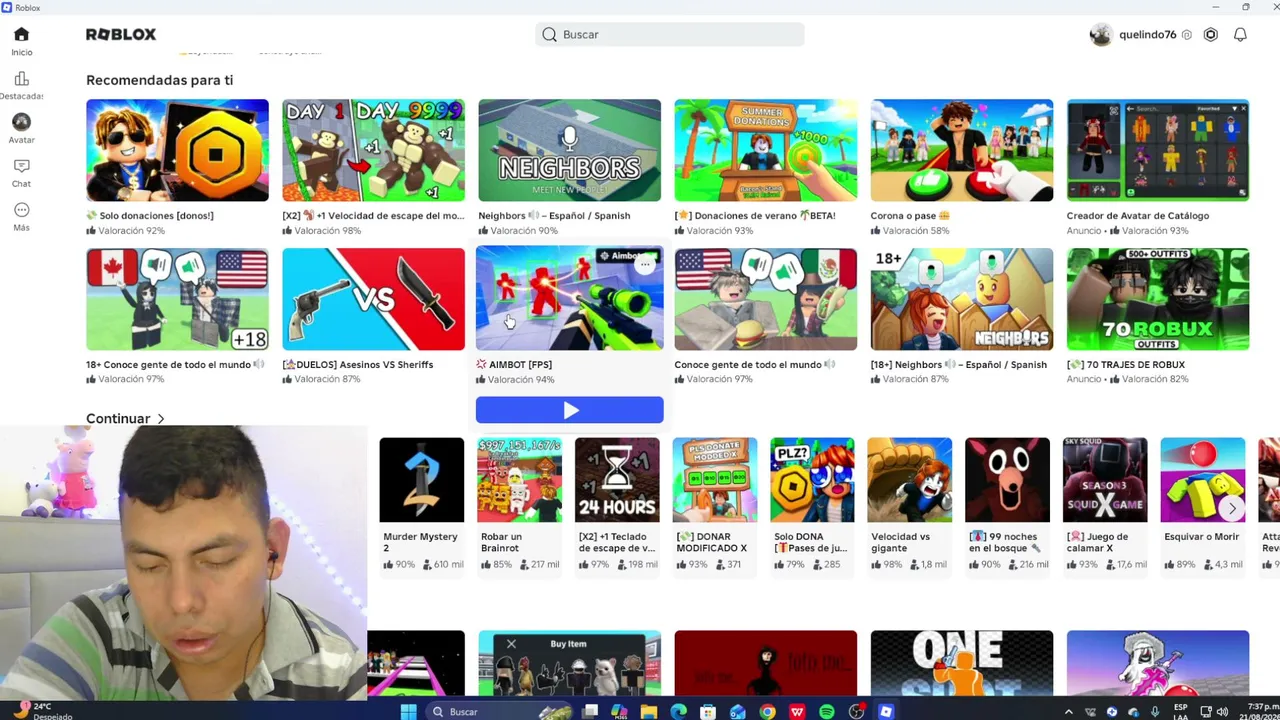
Task: Open the Conoce gente USA-Mexico flags thumbnail
Action: (765, 299)
